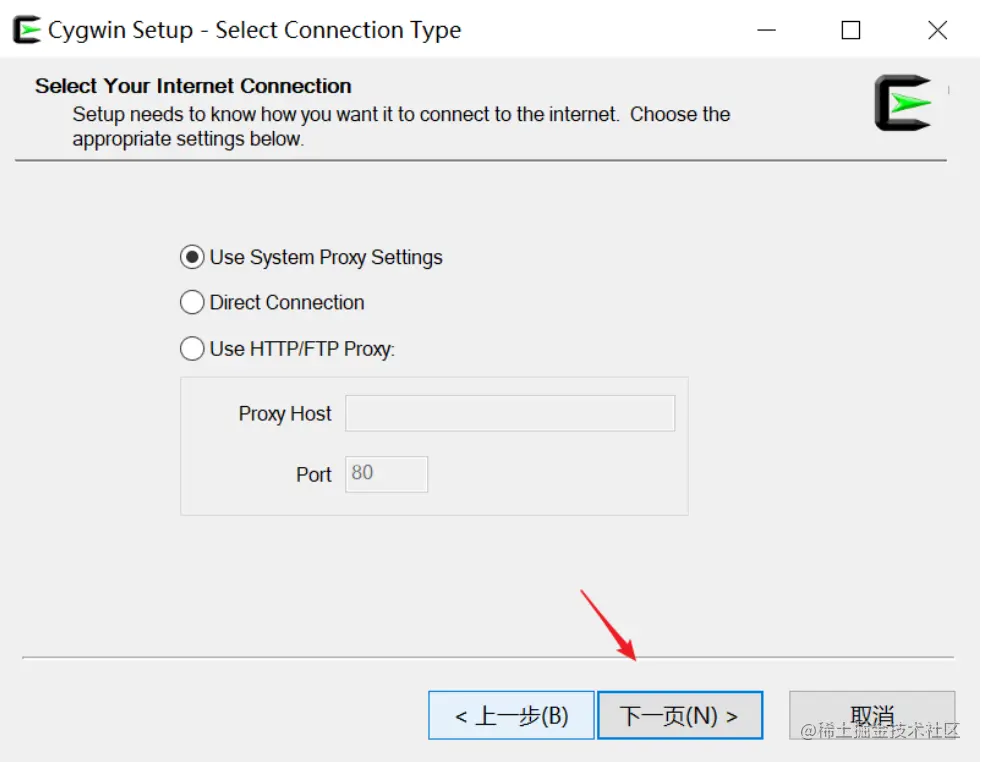The image size is (982, 762).
Task: Cancel setup with the 取消 button
Action: click(872, 715)
